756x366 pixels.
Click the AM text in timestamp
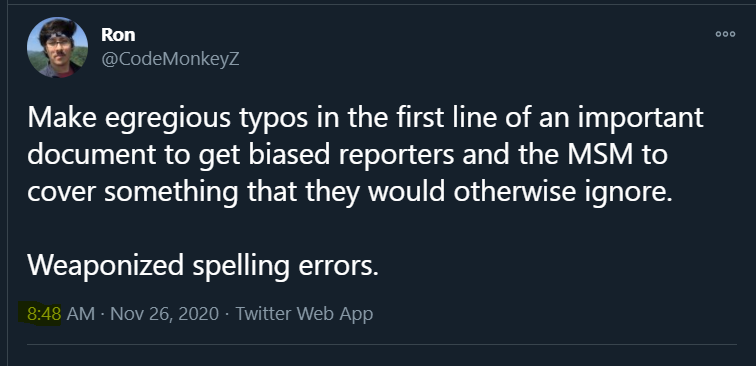tap(81, 314)
